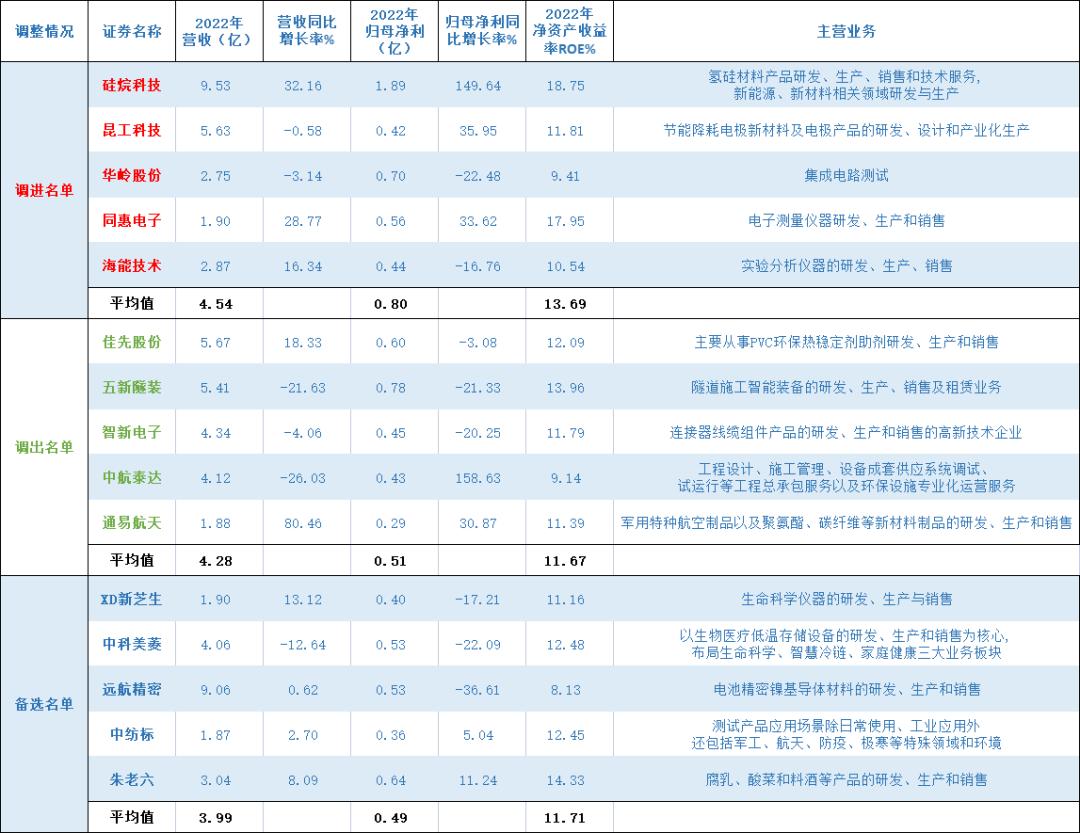Select 调出名单 average revenue 4.28
Screen dimensions: 1080x833
click(x=216, y=561)
